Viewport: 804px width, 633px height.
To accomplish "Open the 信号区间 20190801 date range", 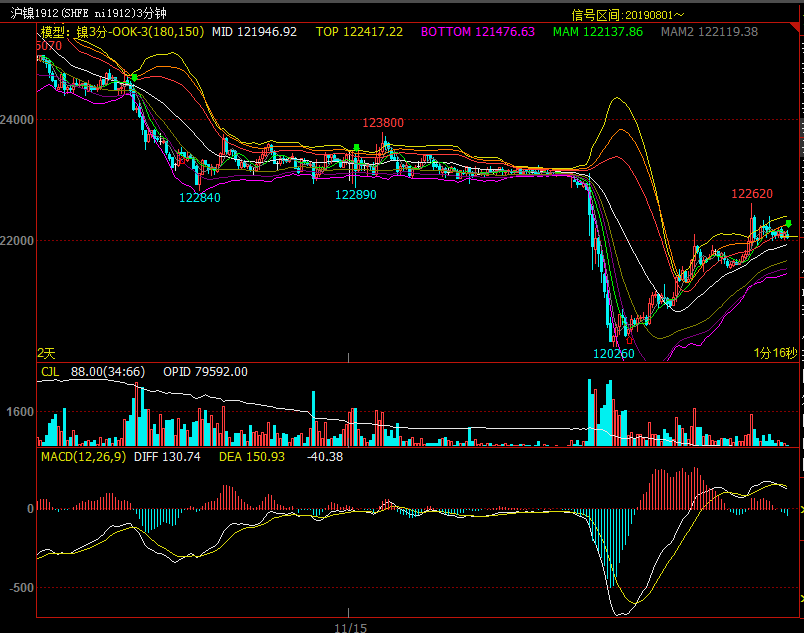I will pos(628,15).
